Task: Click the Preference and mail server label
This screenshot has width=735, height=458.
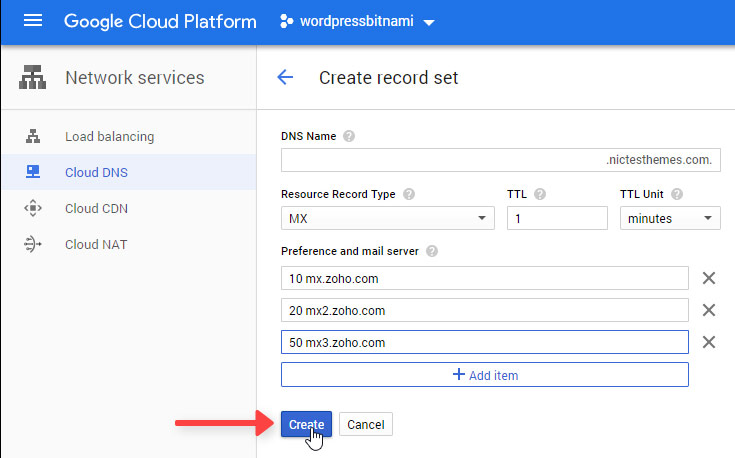Action: coord(350,251)
